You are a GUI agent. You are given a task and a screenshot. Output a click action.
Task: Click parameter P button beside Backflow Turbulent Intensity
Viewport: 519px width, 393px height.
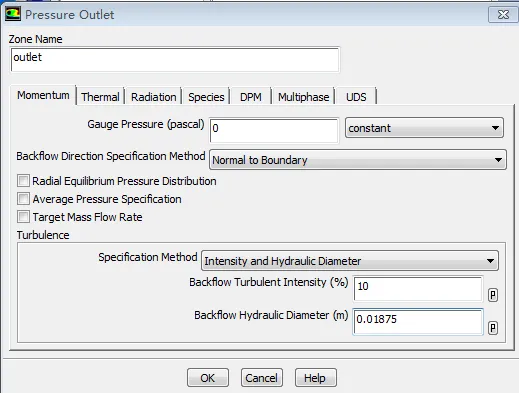[493, 295]
